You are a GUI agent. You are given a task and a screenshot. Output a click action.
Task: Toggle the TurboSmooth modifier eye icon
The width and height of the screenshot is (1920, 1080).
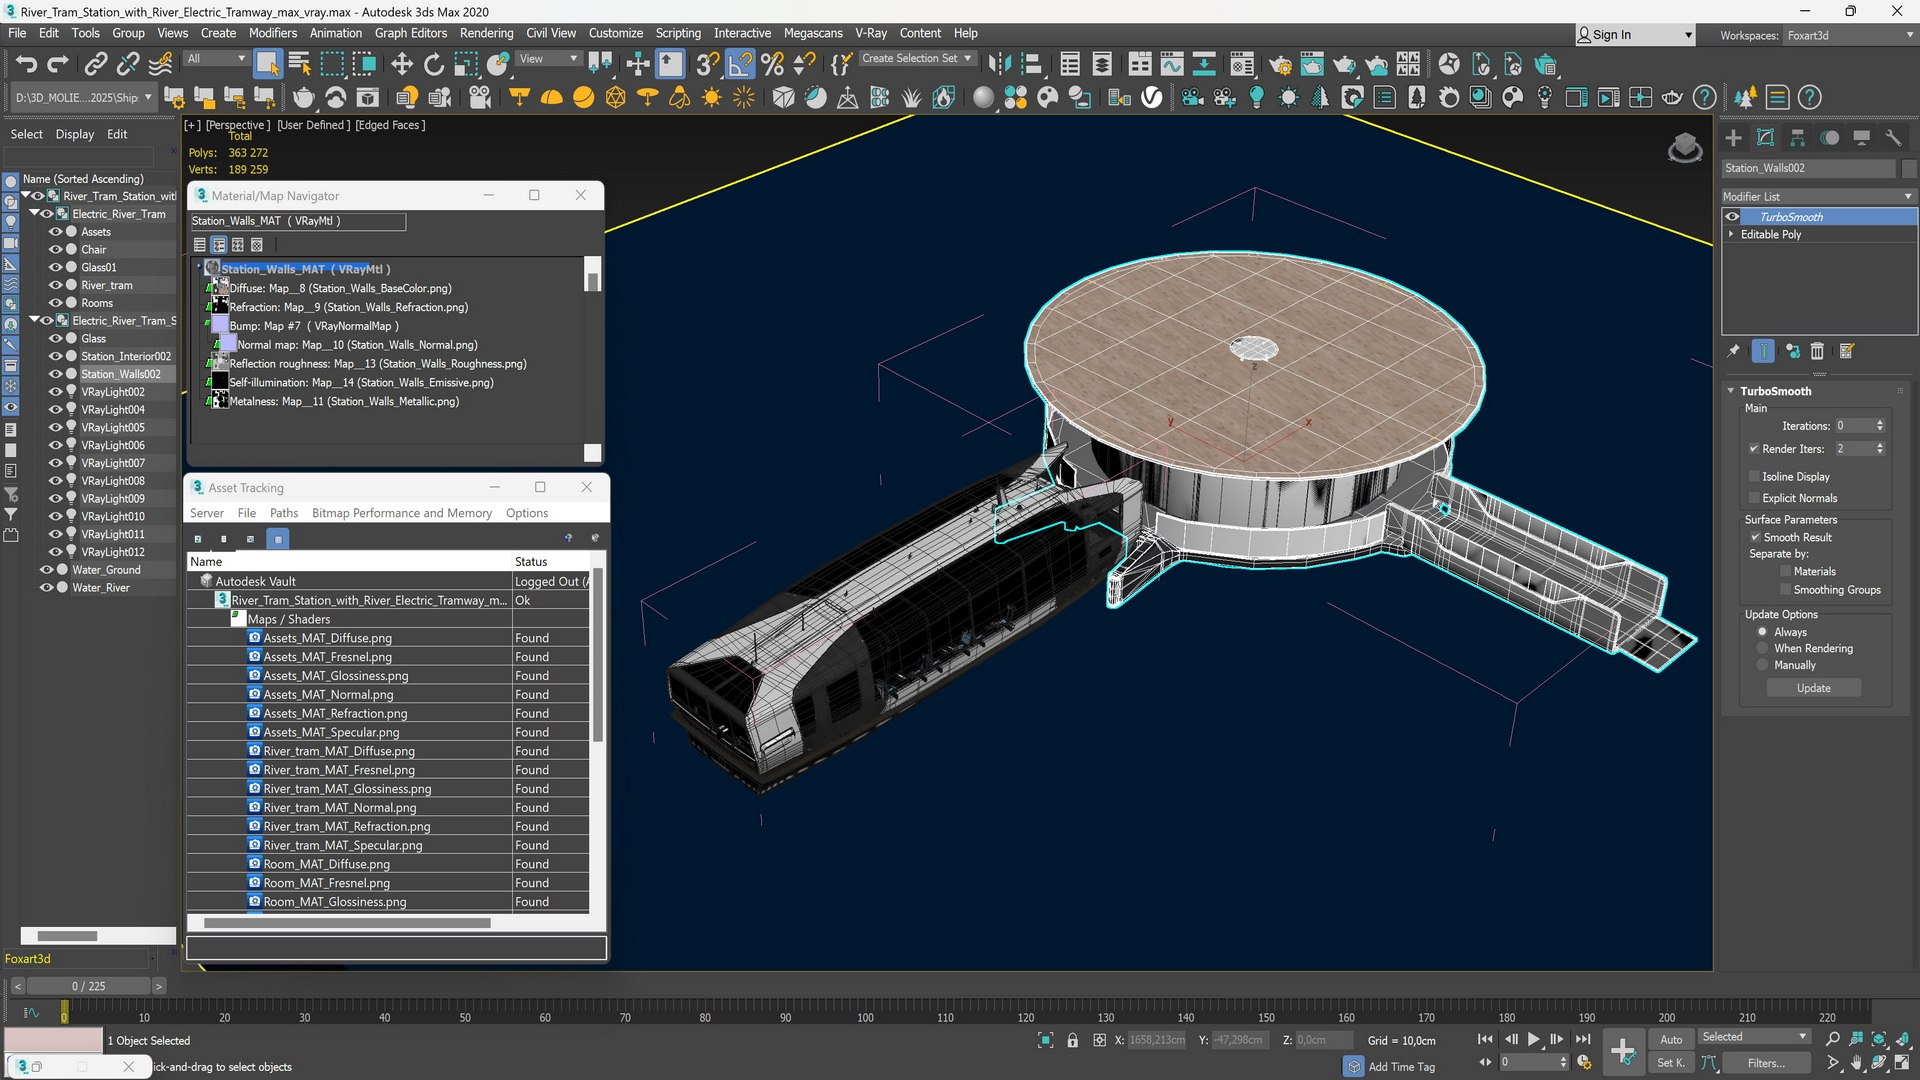[1732, 217]
